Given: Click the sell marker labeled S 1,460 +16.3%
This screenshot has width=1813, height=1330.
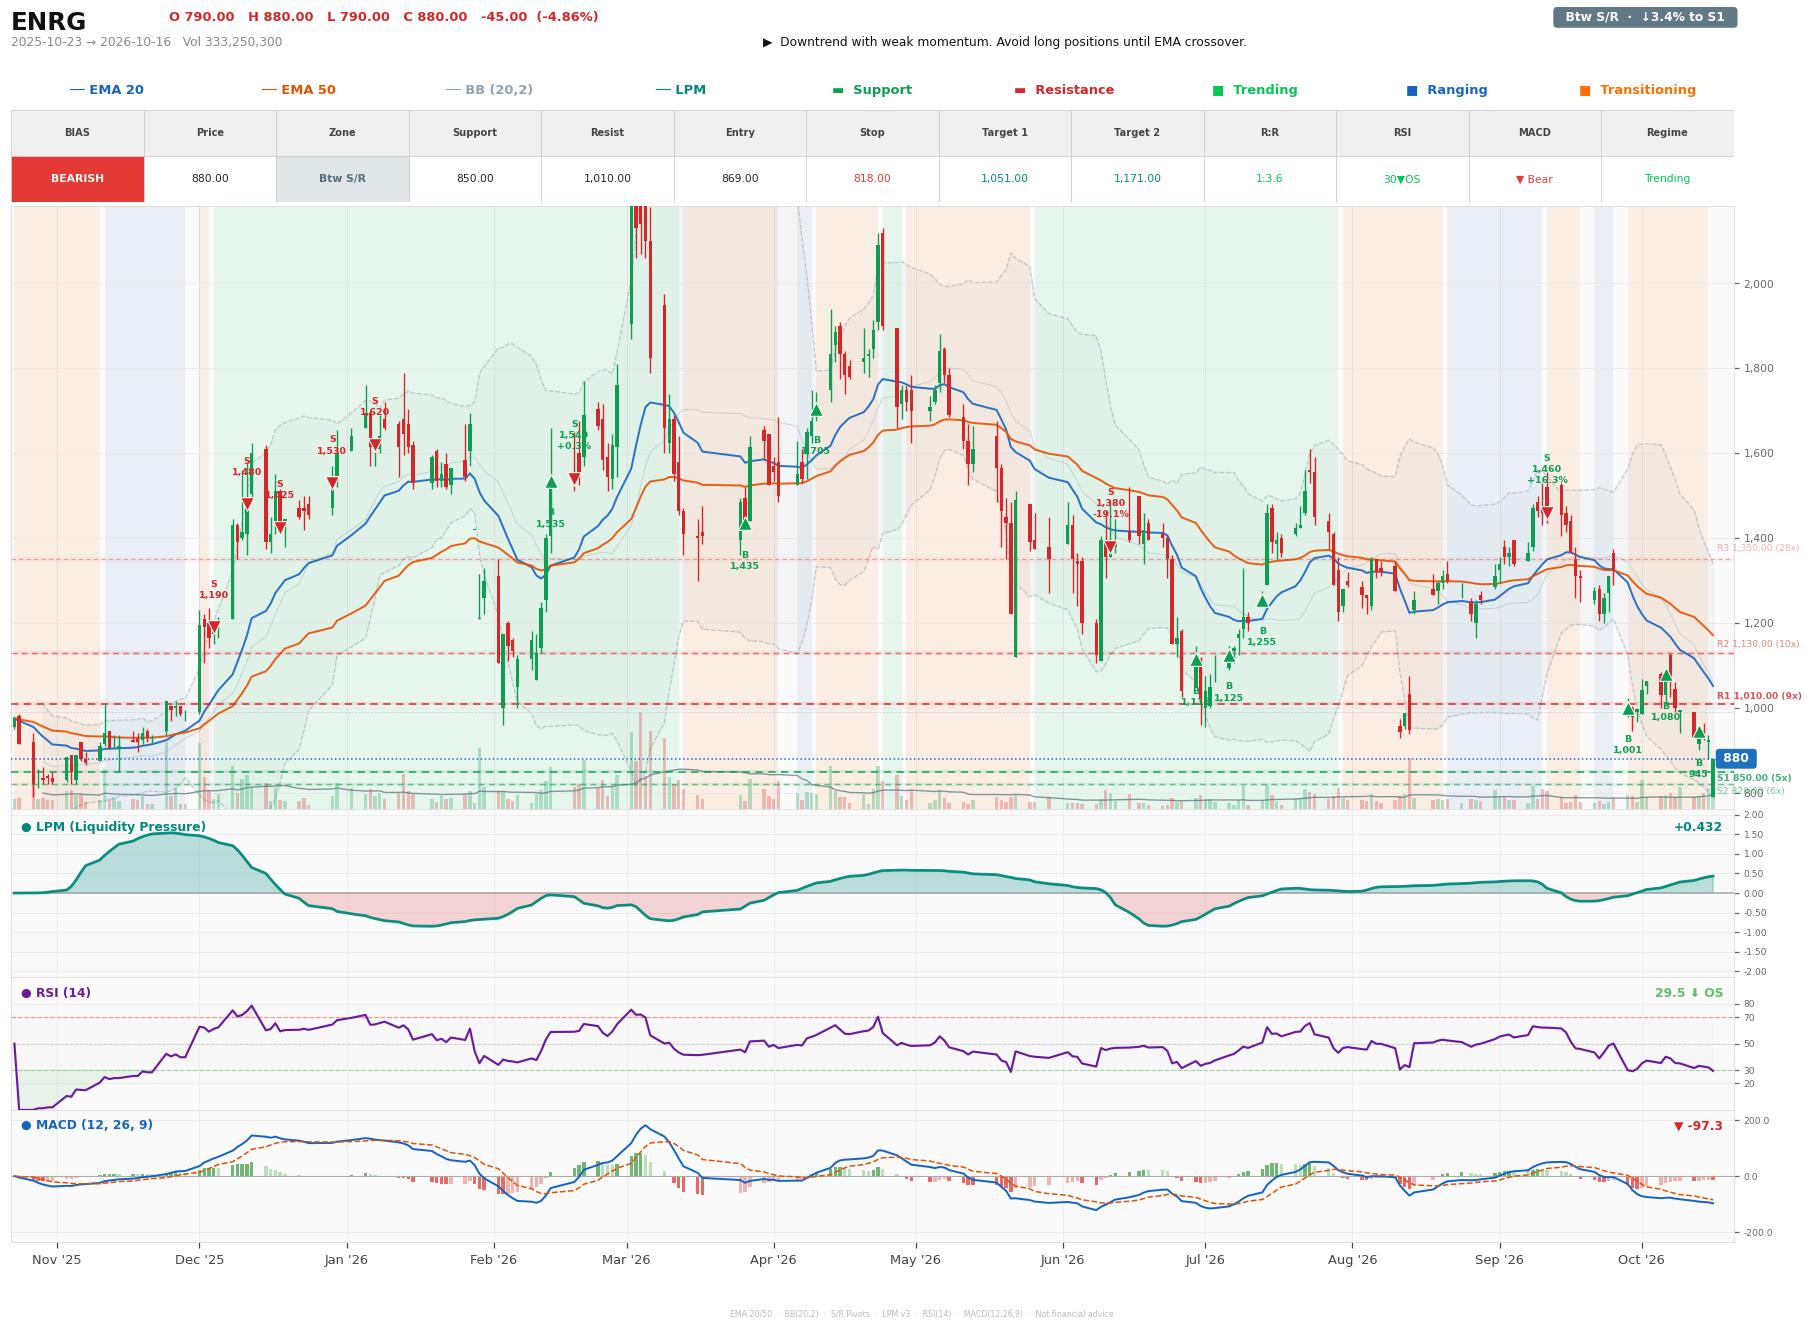Looking at the screenshot, I should tap(1547, 513).
